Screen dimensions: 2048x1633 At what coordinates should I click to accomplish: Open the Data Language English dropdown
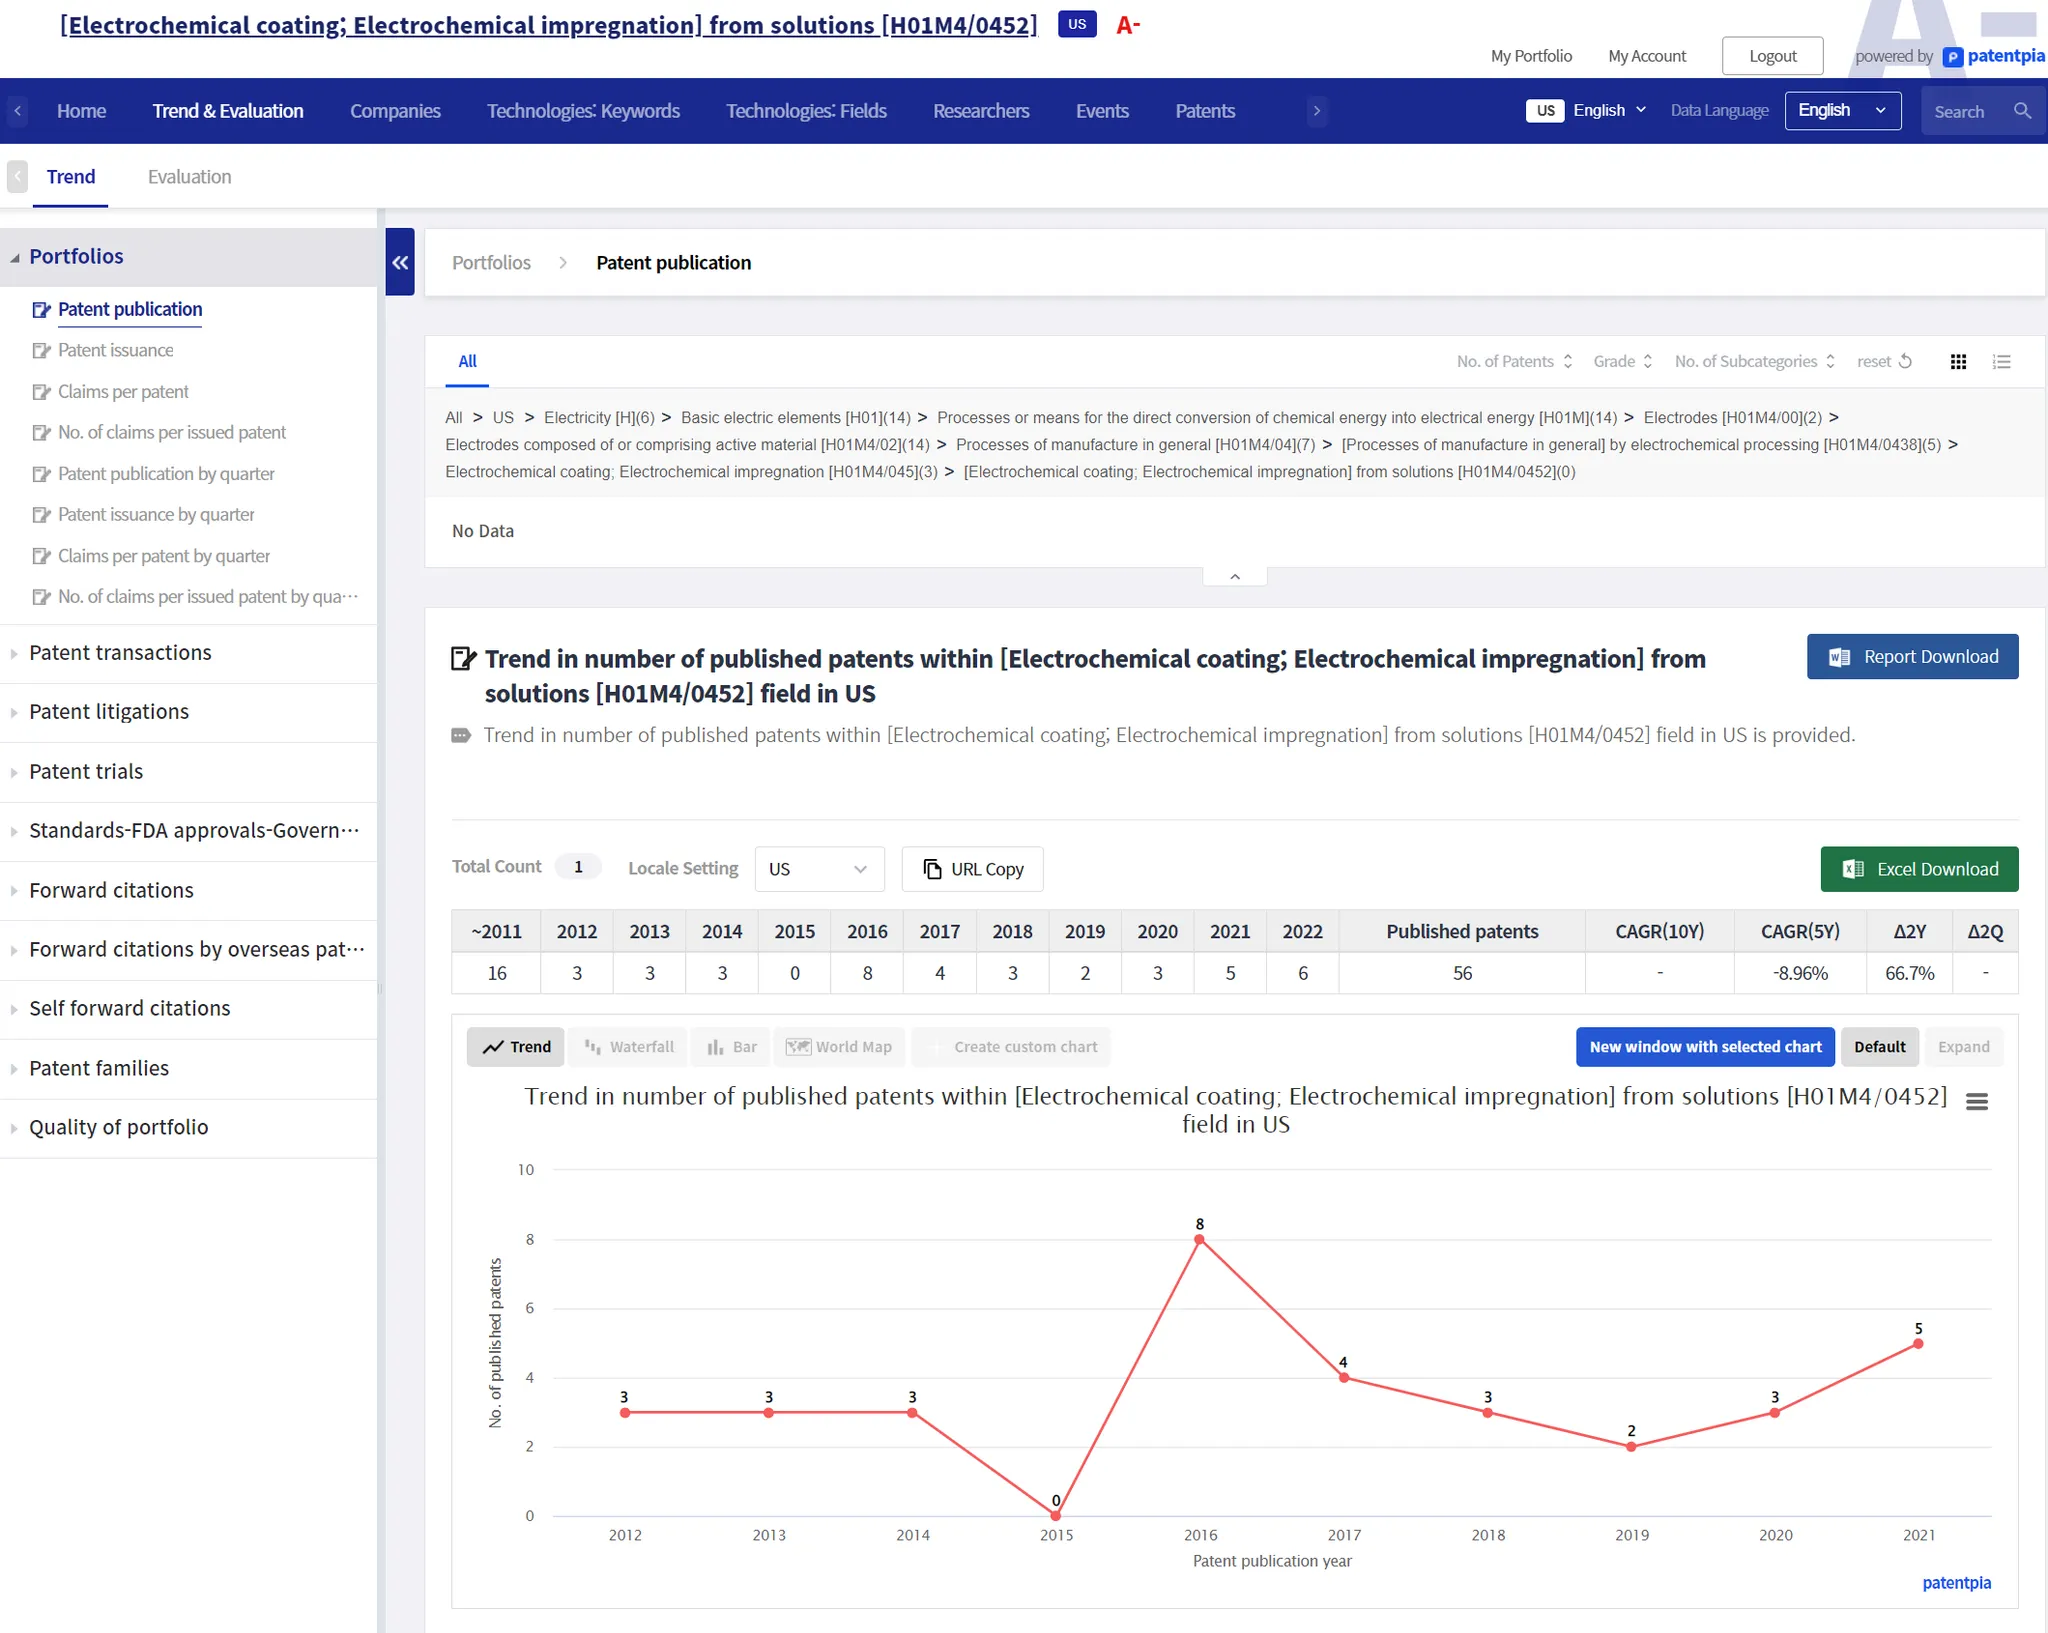tap(1842, 111)
